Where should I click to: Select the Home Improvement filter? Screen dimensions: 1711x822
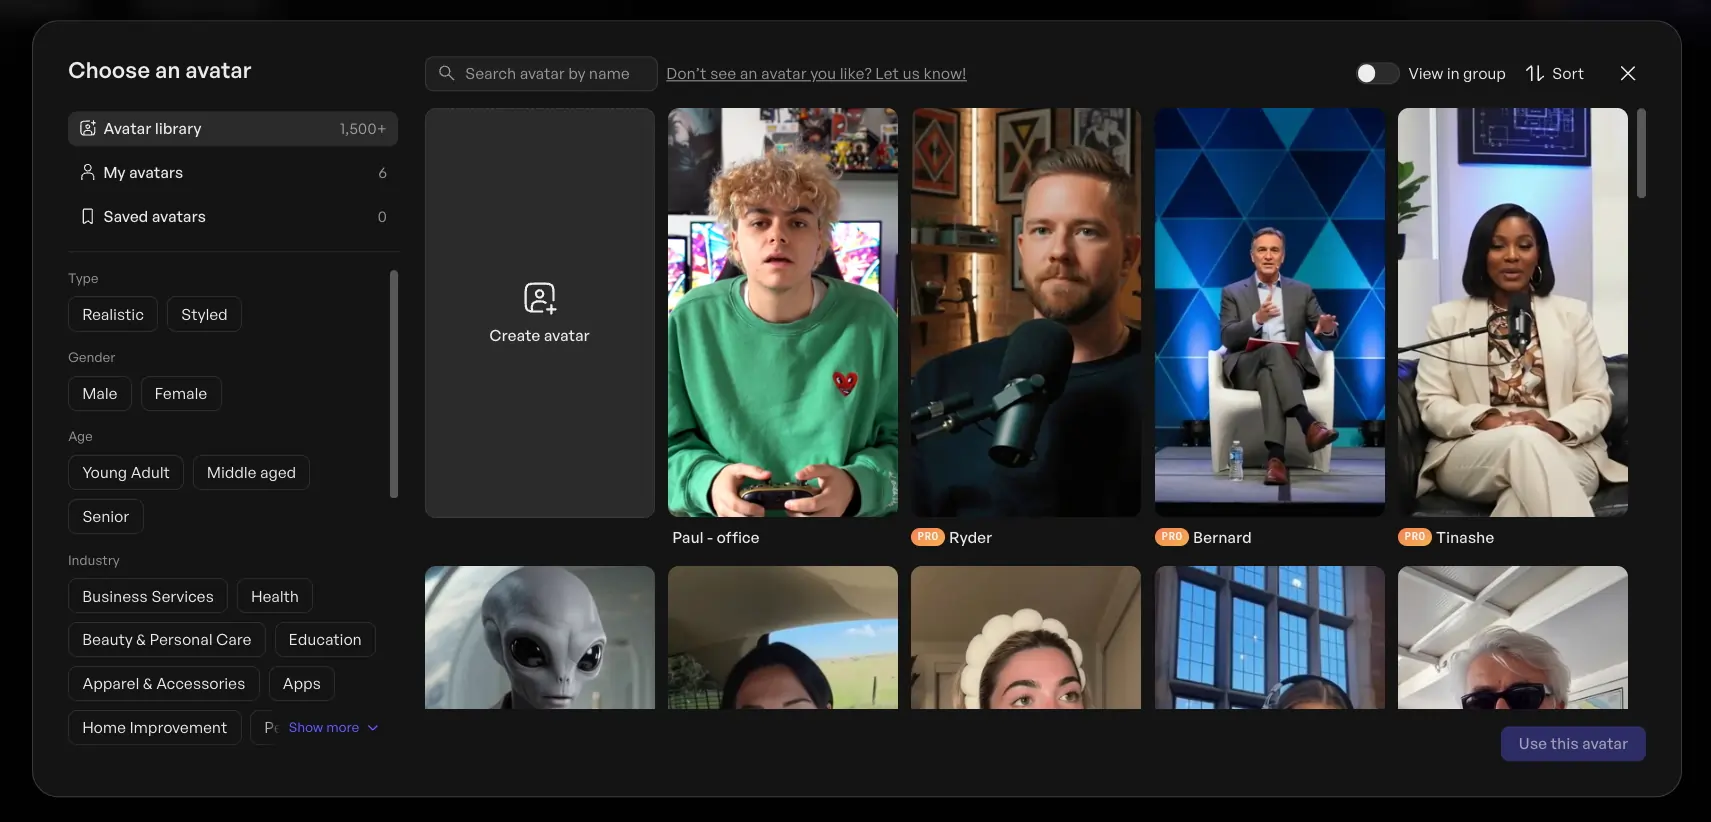coord(155,727)
